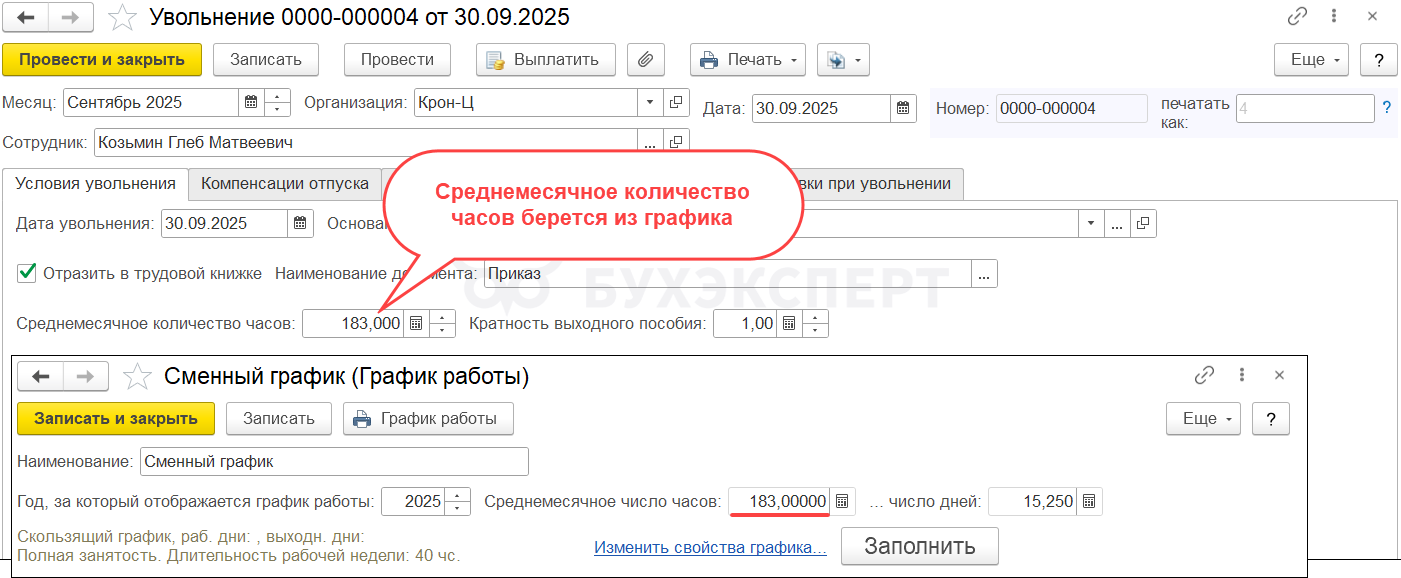Open more options of Сменный график window
Image resolution: width=1401 pixels, height=578 pixels.
(x=1243, y=375)
